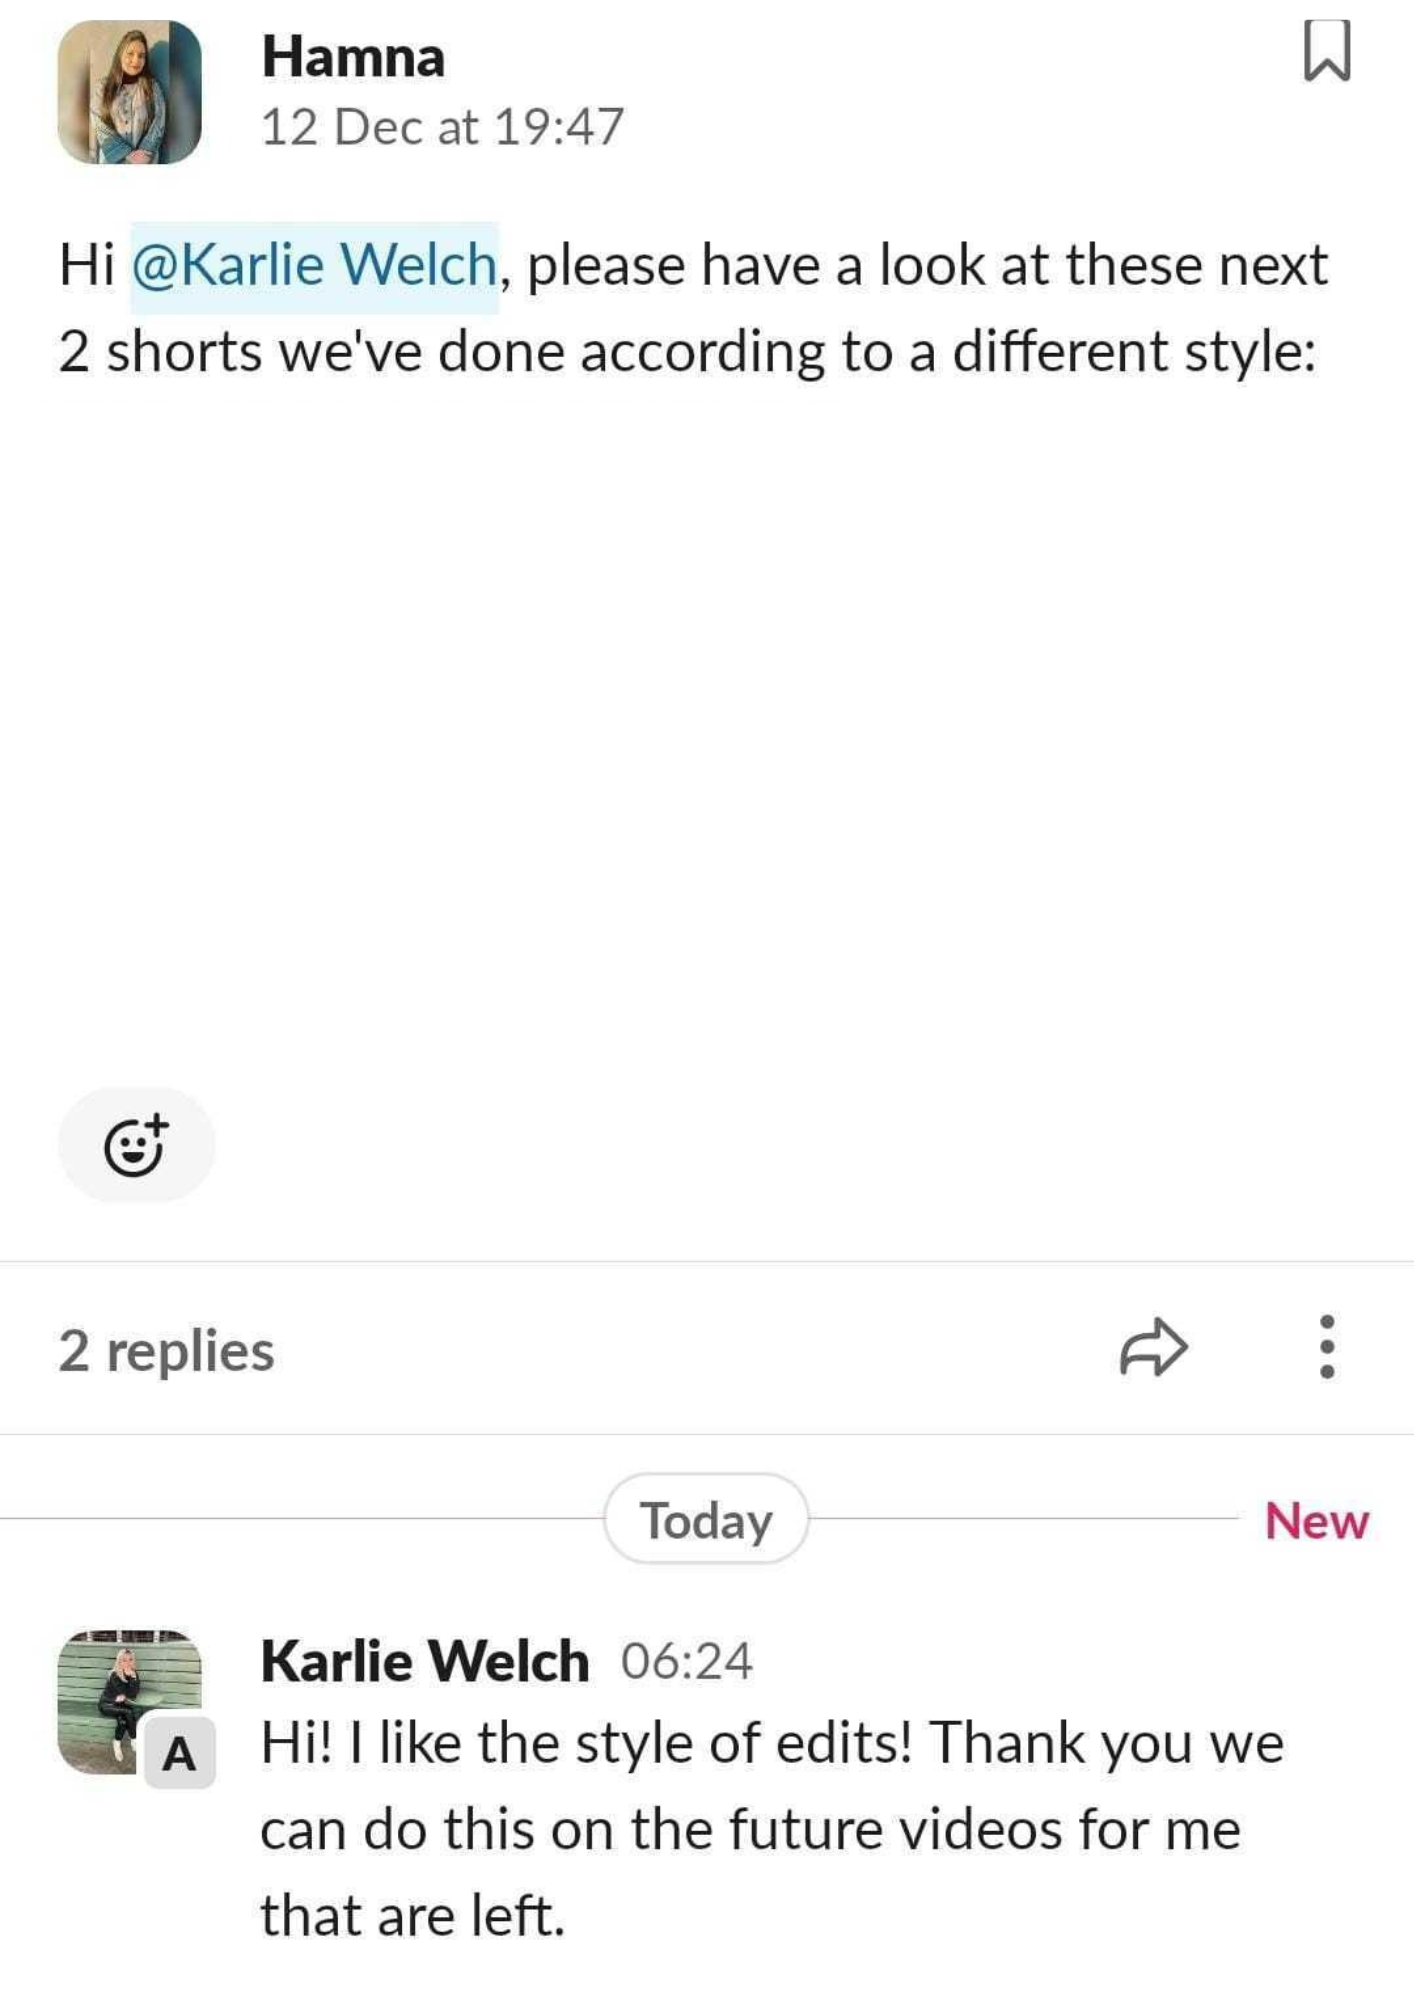This screenshot has width=1414, height=2000.
Task: Open the @Karlie Welch mention
Action: [x=314, y=266]
